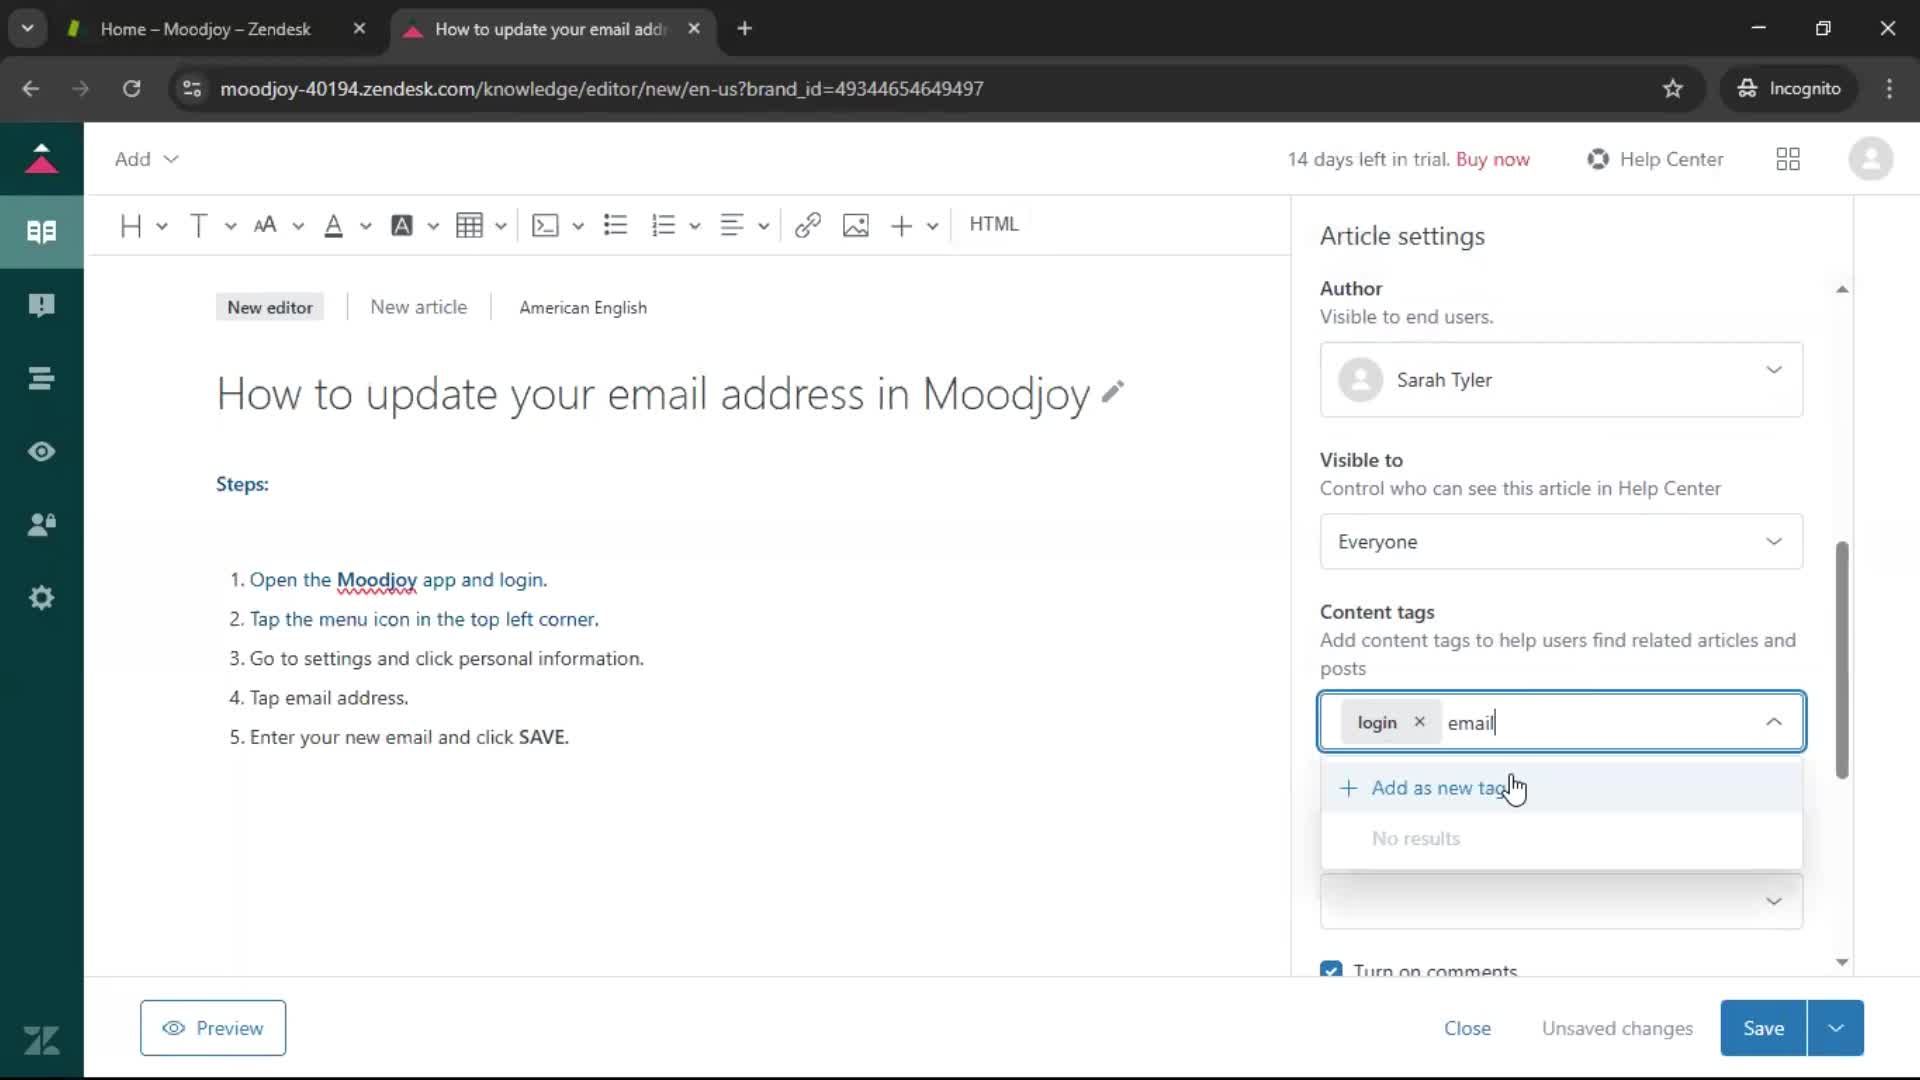Click the Zendesk logo at sidebar bottom
This screenshot has height=1080, width=1920.
pos(41,1040)
